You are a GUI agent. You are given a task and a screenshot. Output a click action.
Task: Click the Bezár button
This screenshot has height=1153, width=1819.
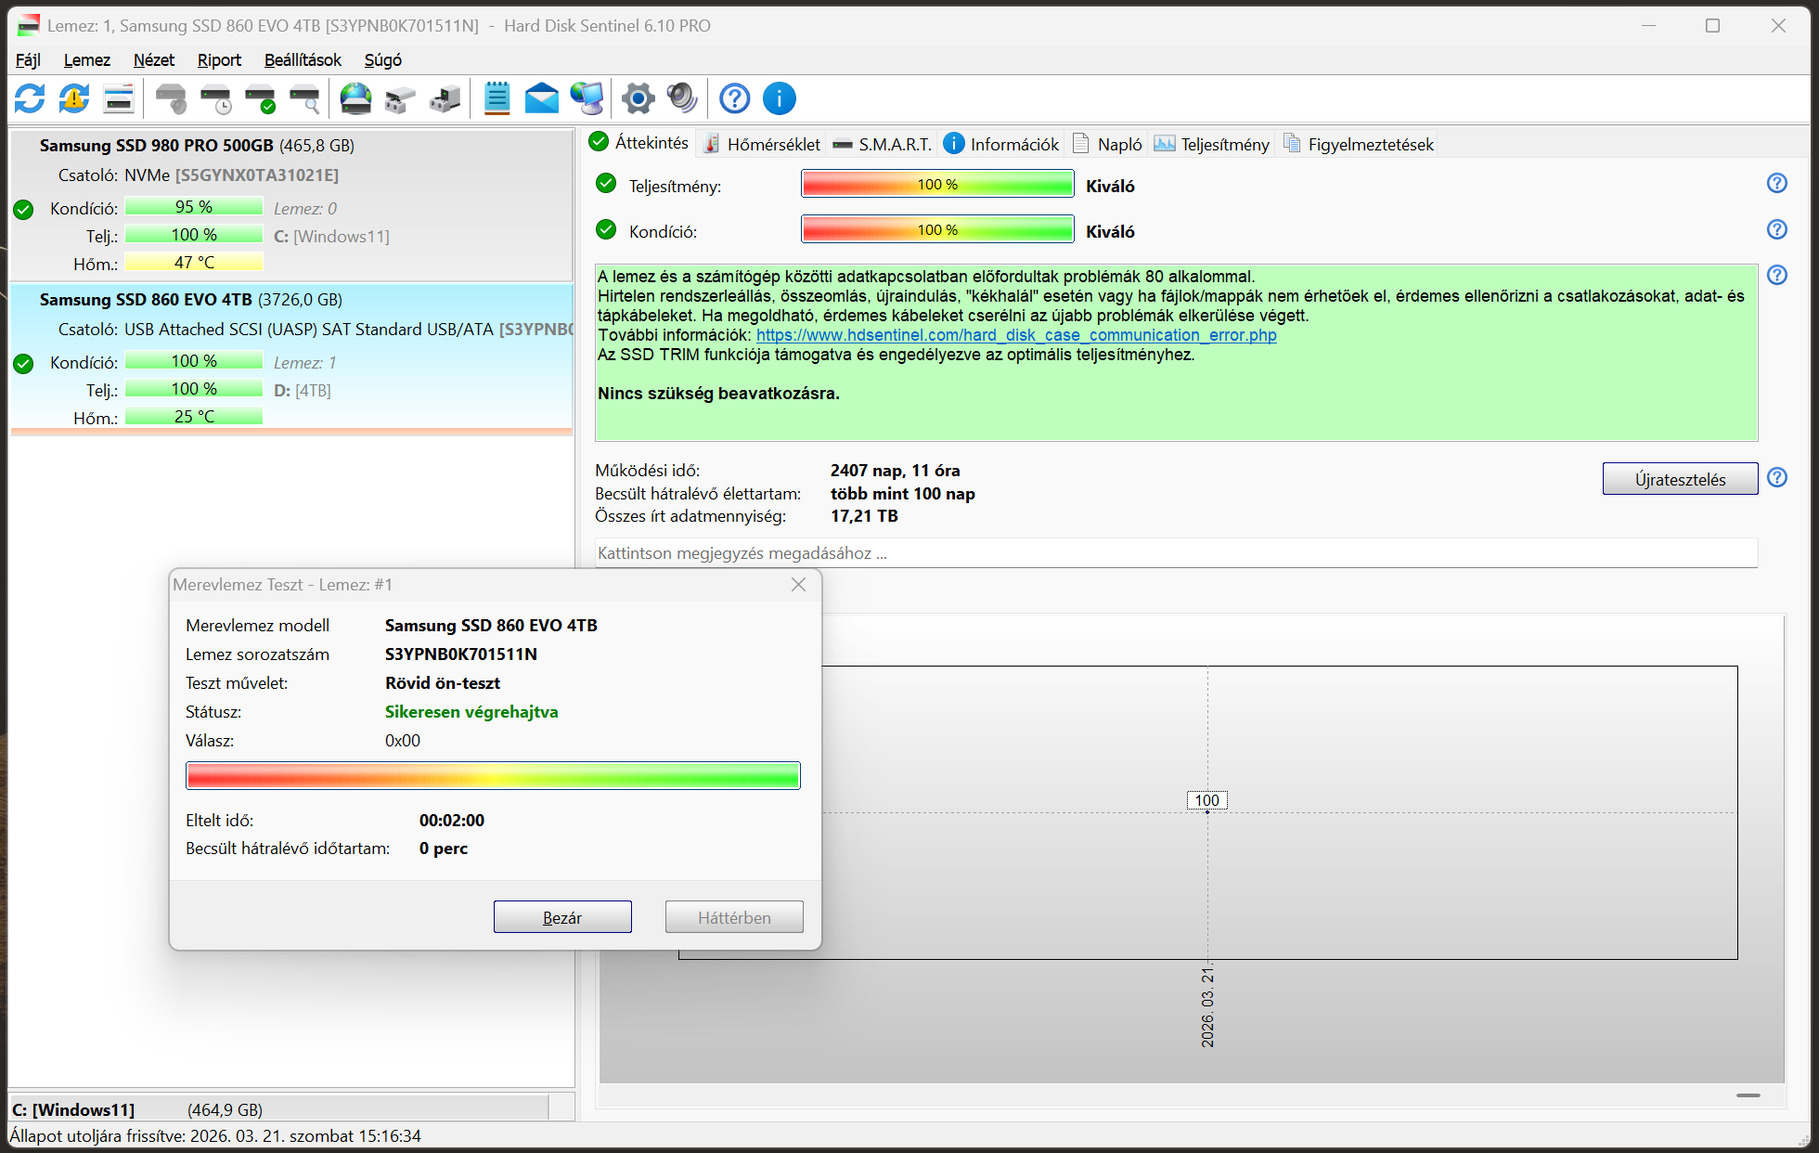tap(562, 917)
